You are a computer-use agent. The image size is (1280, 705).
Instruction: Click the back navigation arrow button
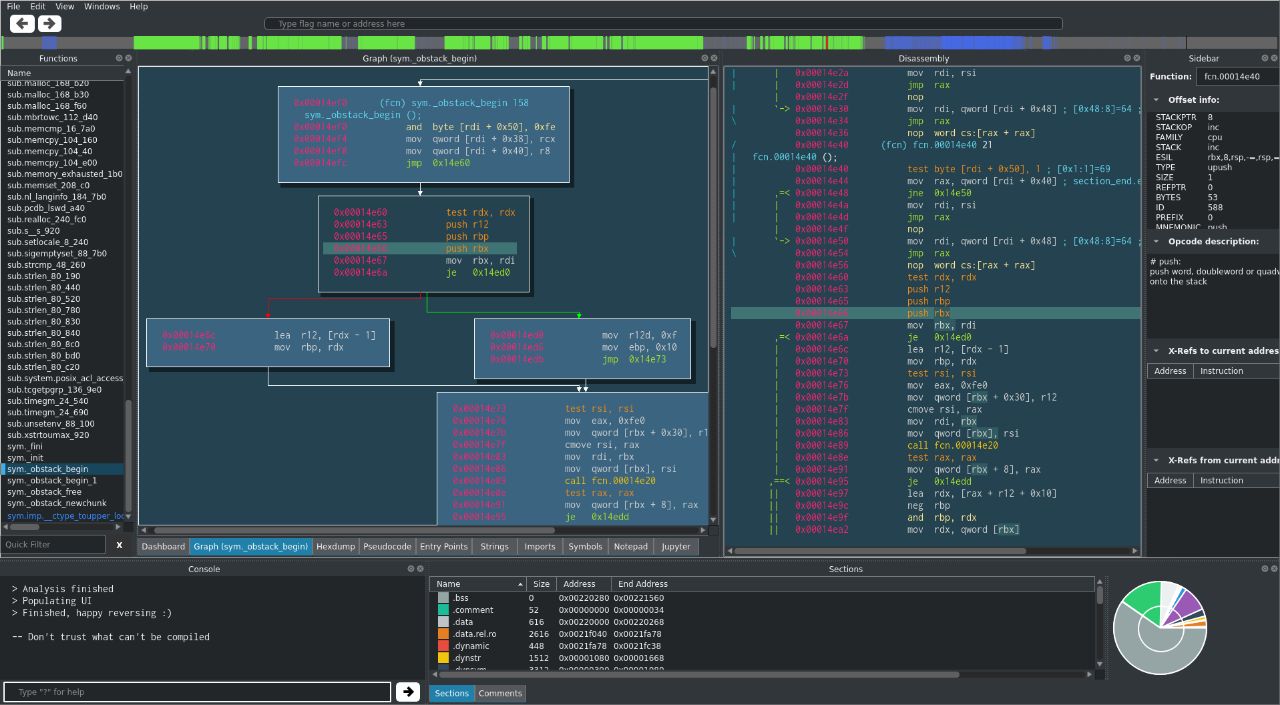[22, 23]
